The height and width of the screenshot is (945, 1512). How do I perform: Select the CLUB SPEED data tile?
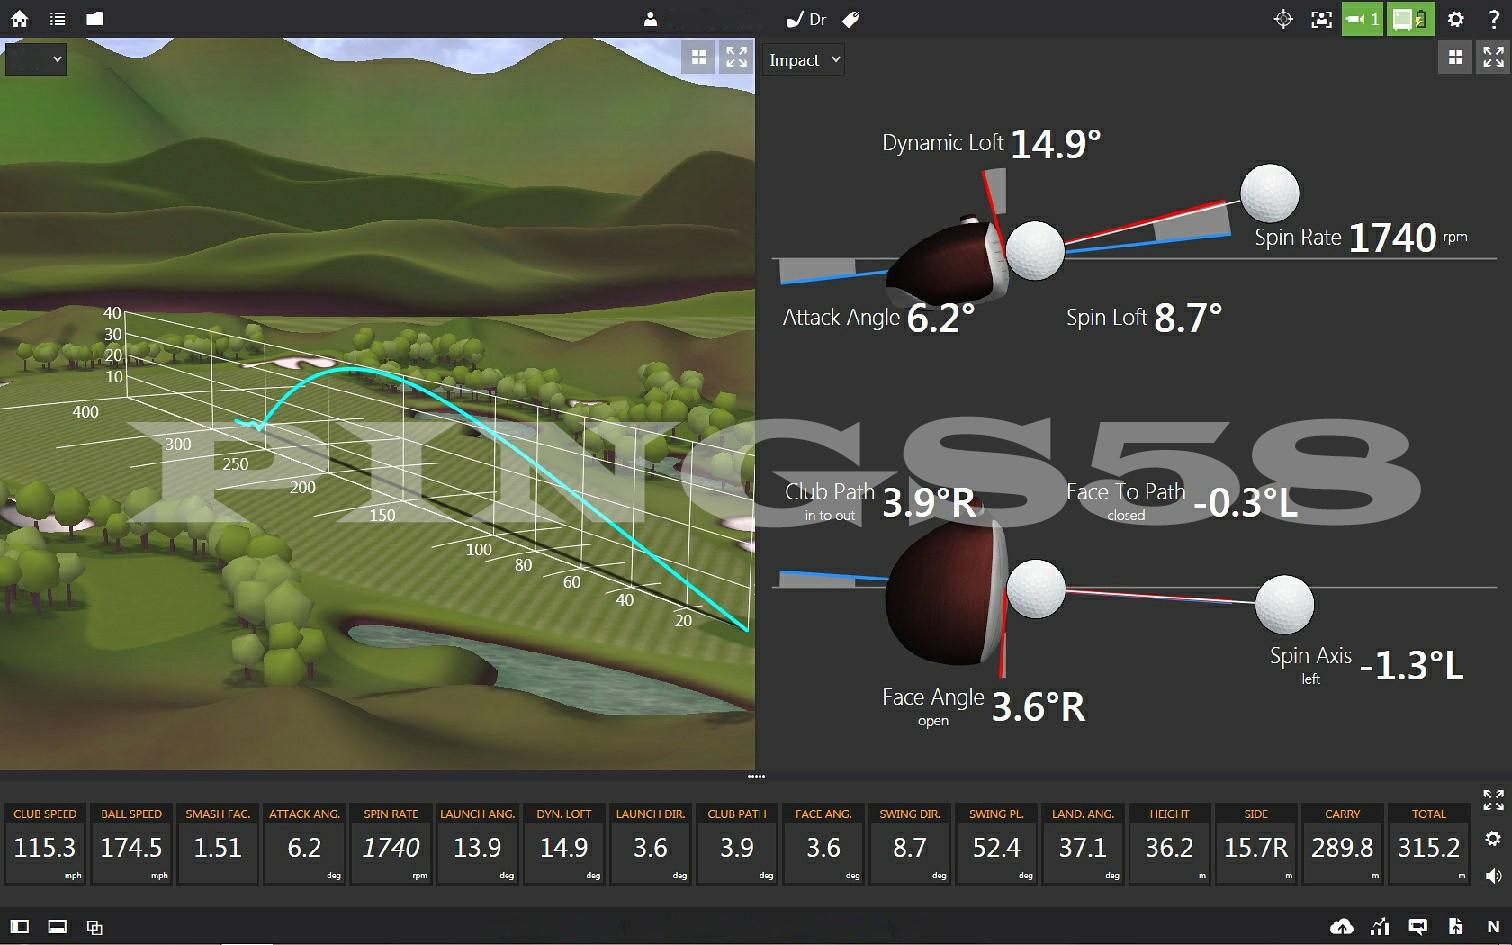(45, 846)
